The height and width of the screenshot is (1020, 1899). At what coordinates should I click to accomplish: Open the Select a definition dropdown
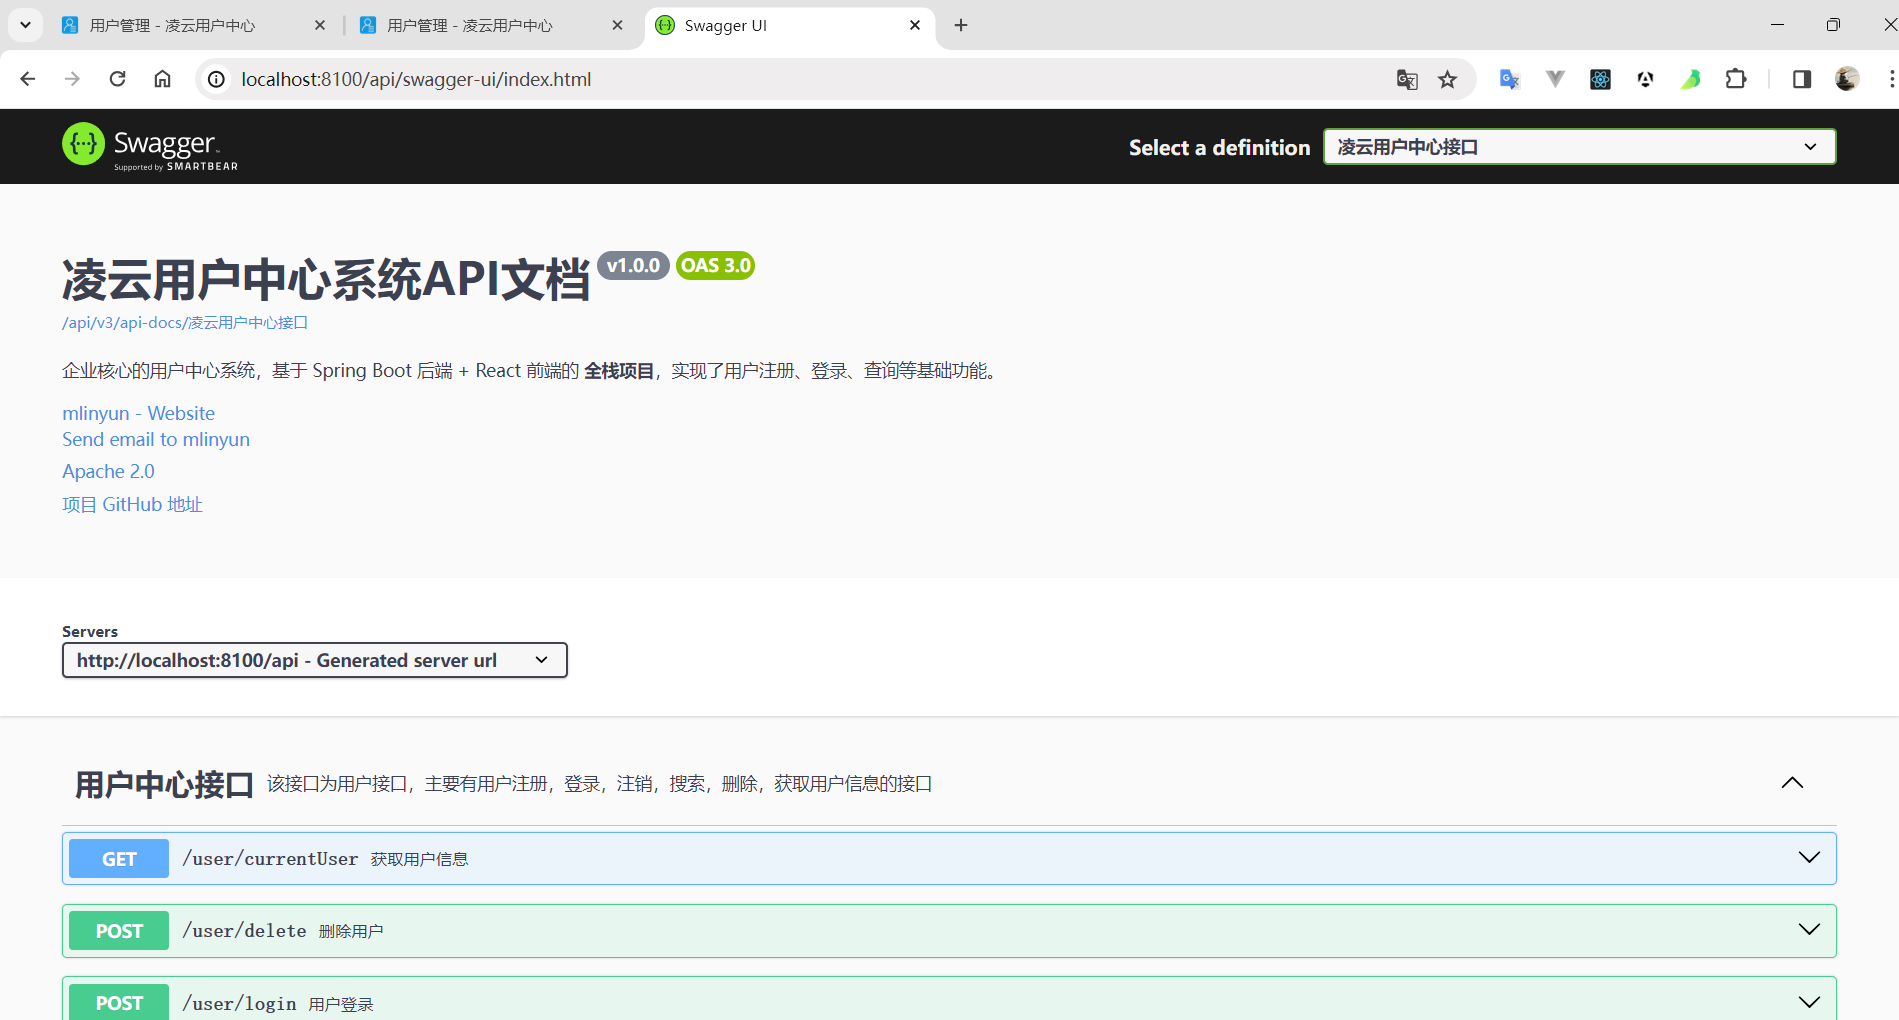pos(1579,147)
